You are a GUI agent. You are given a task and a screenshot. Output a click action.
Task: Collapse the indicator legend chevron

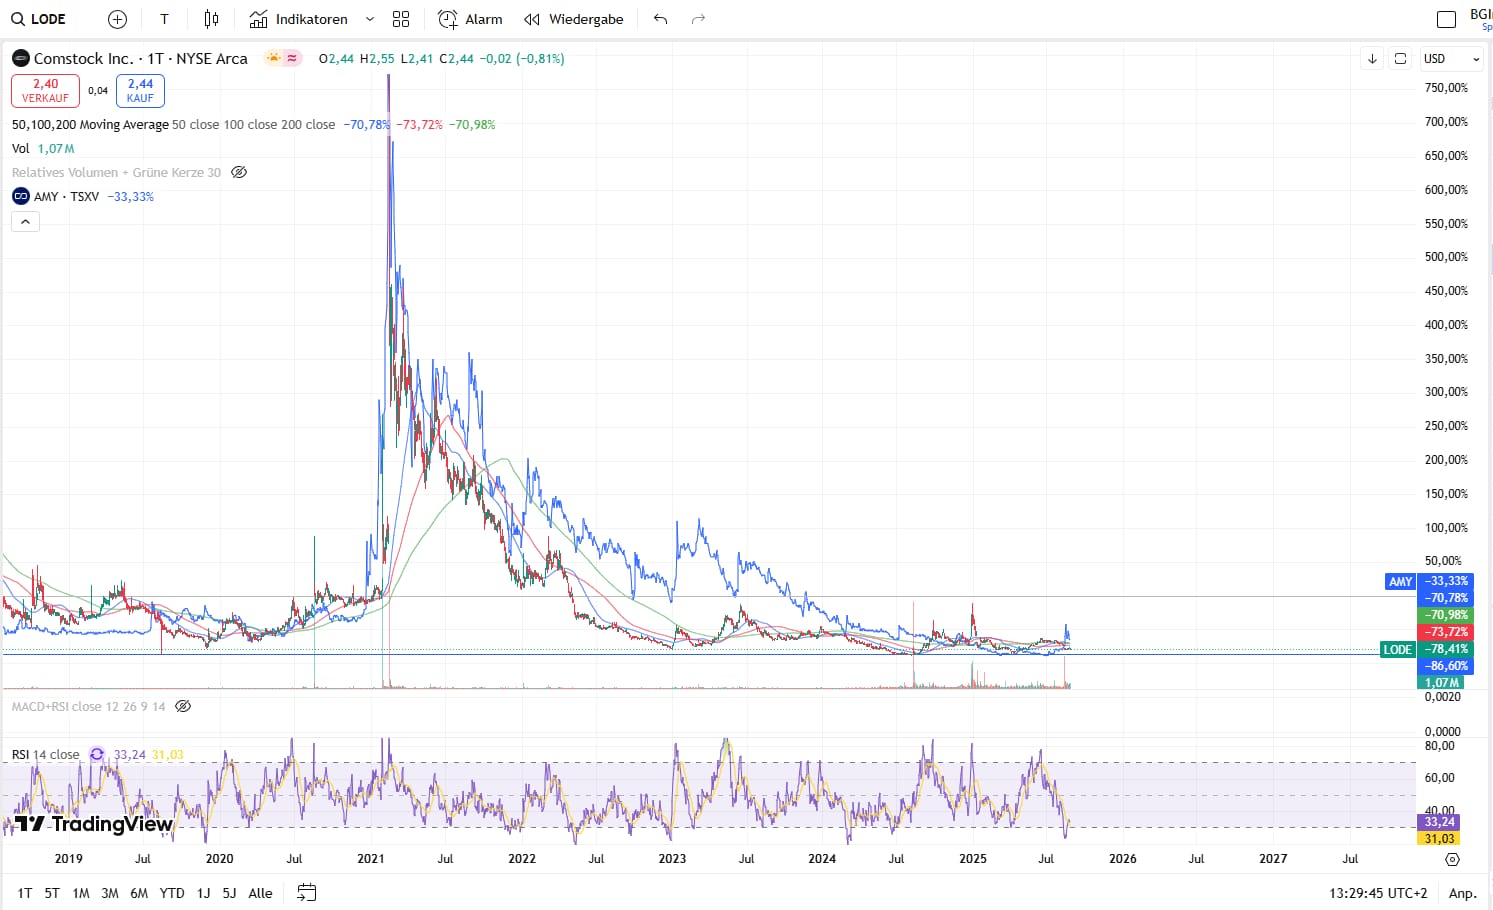(25, 222)
